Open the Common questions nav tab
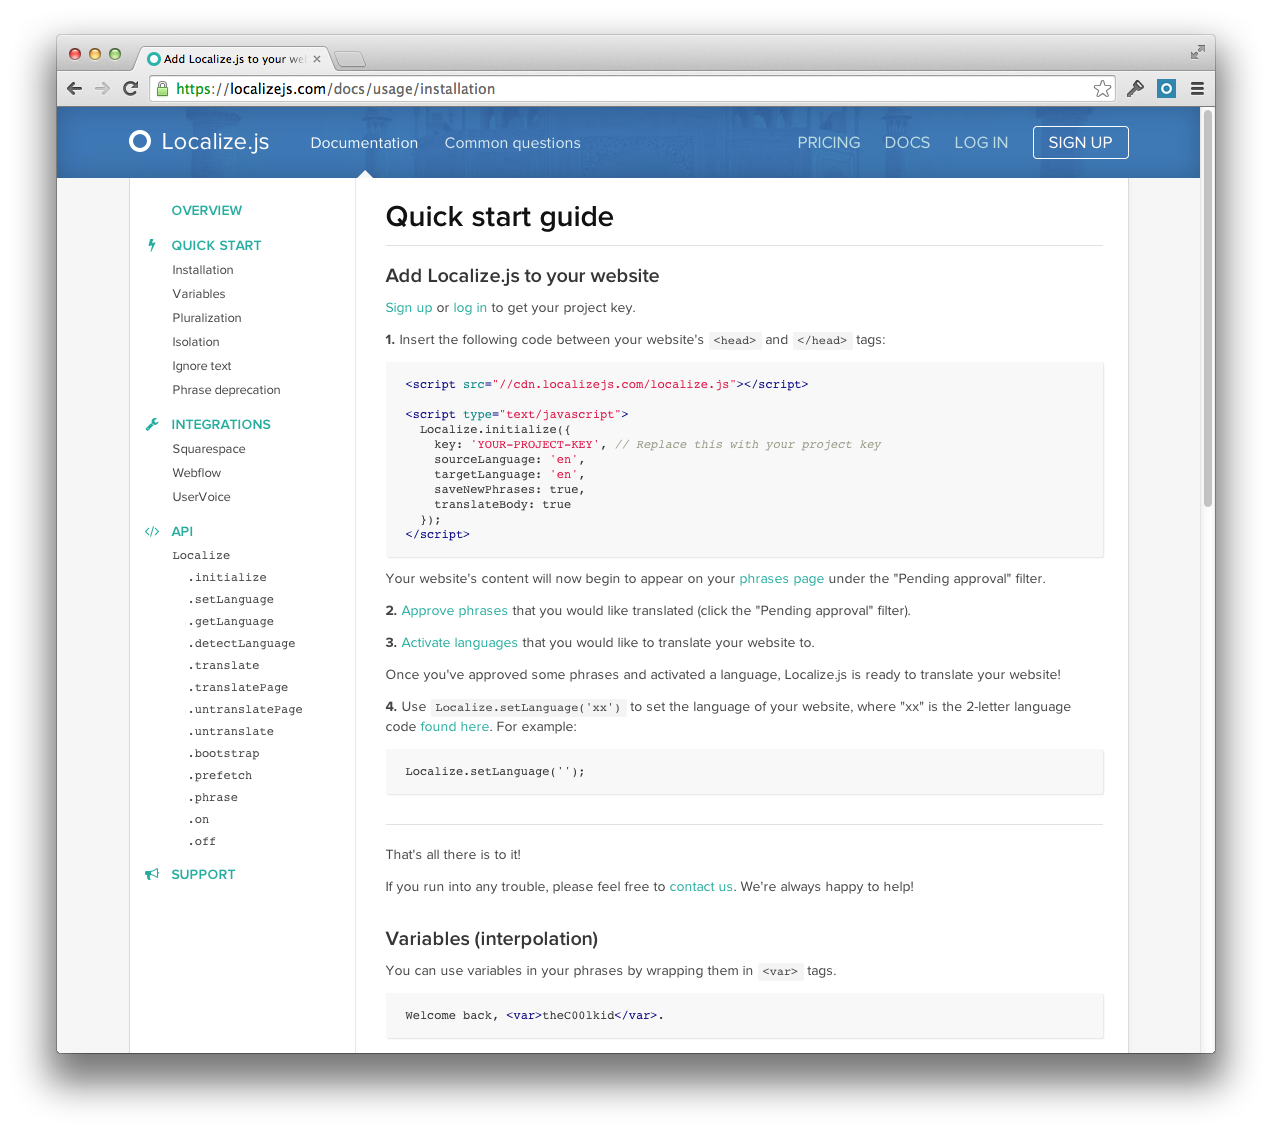Screen dimensions: 1272x1132 coord(512,143)
